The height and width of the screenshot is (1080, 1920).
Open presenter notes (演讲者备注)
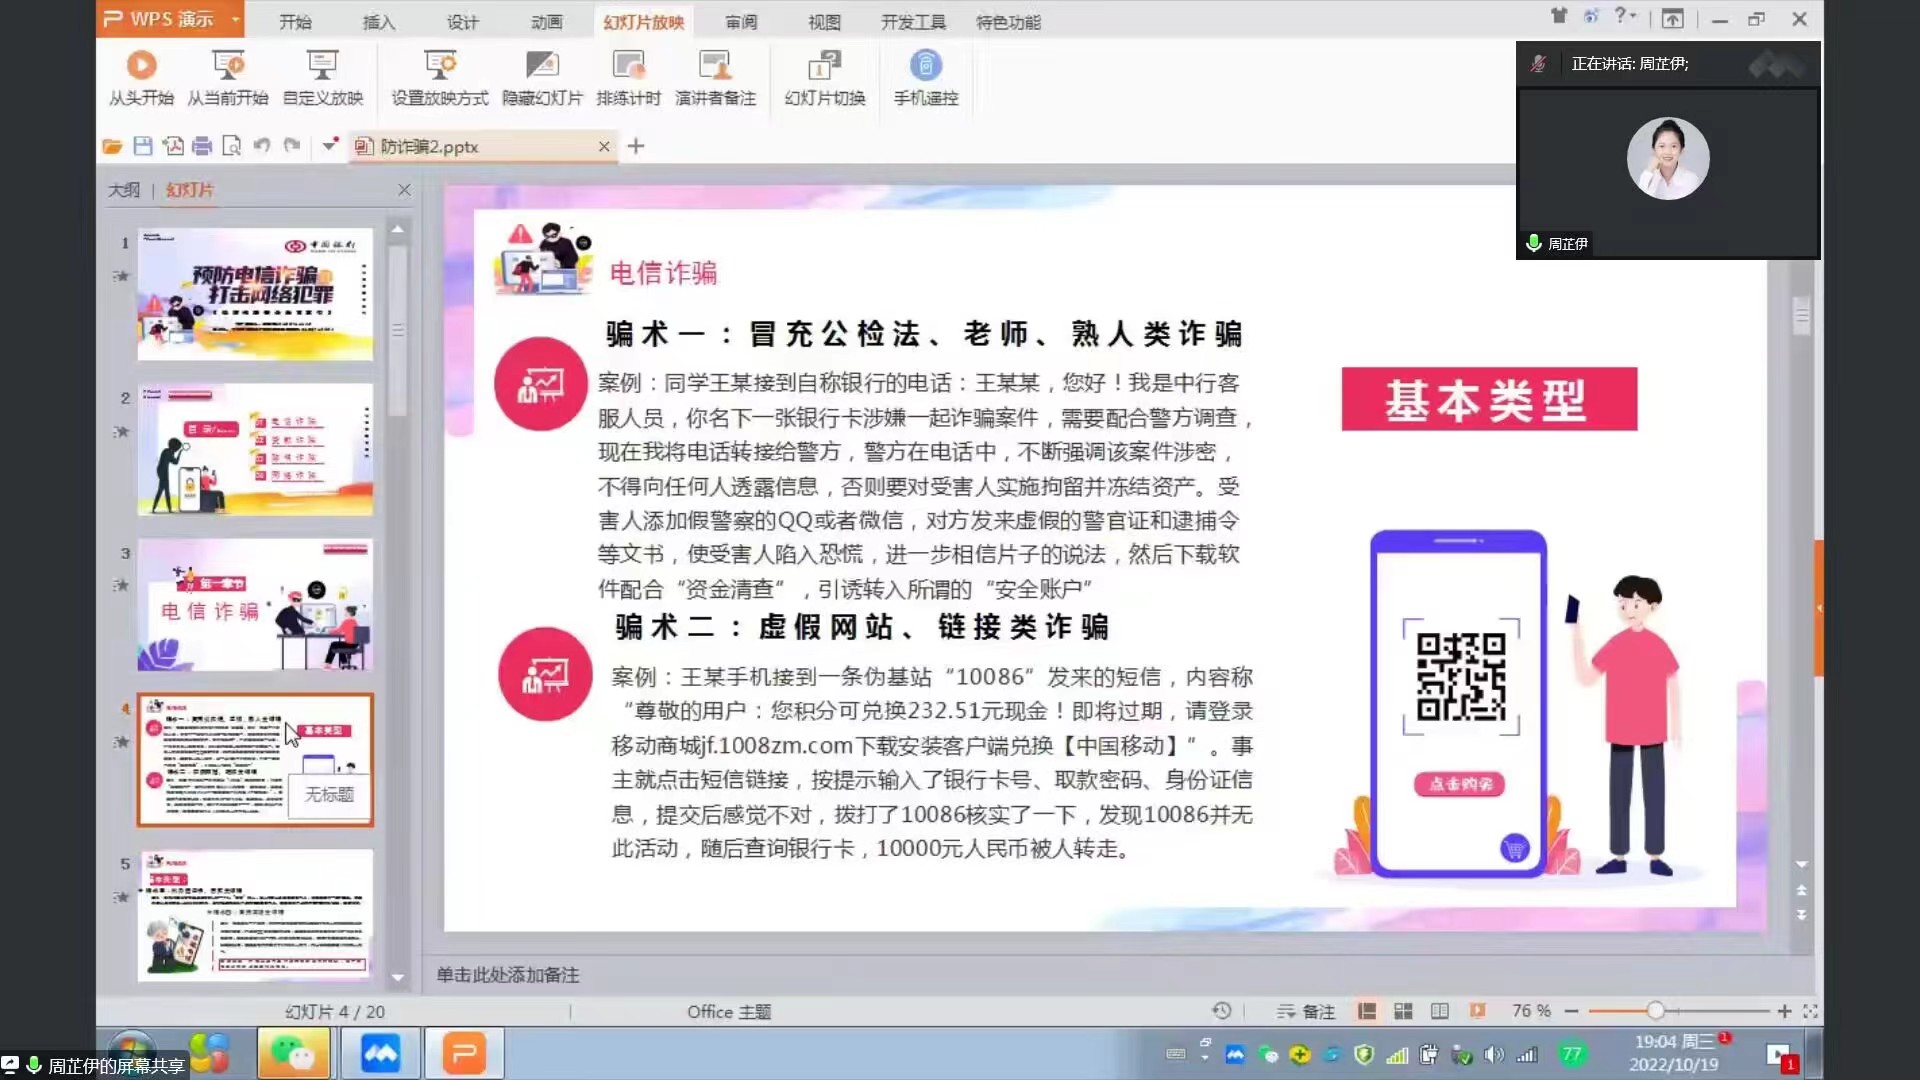[715, 78]
